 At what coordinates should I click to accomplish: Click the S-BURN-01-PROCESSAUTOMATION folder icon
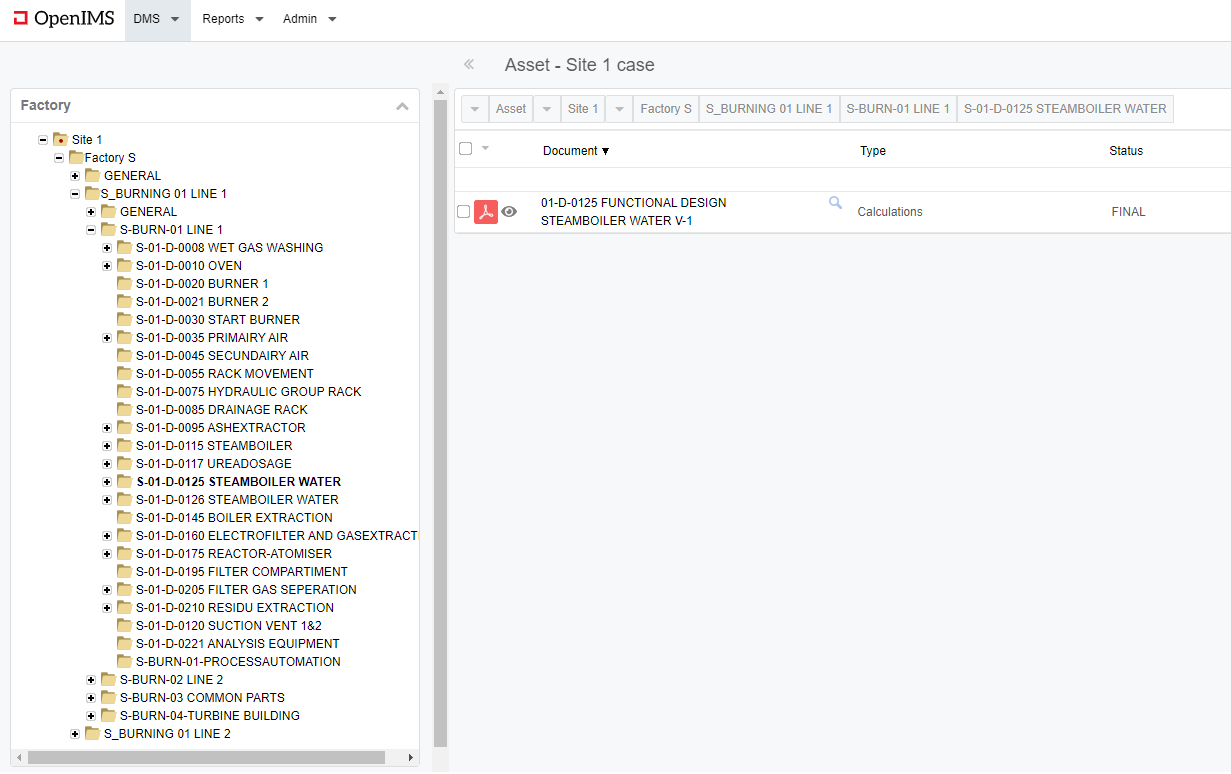coord(124,662)
